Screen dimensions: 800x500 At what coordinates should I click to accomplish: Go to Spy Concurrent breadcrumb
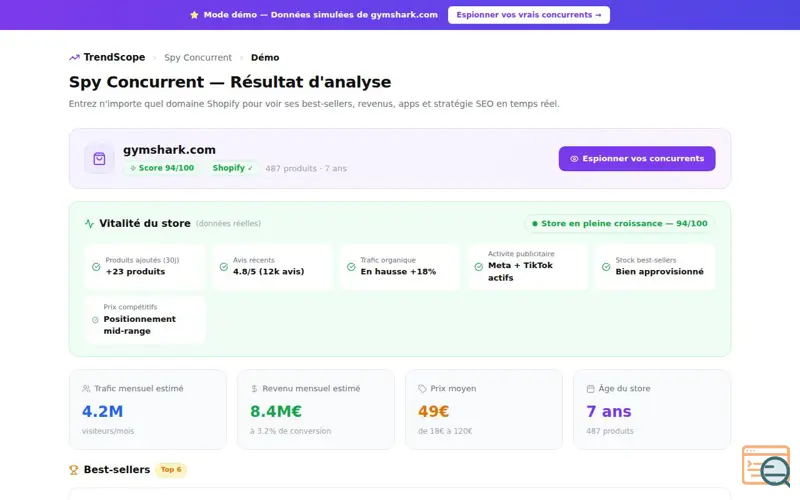(198, 58)
